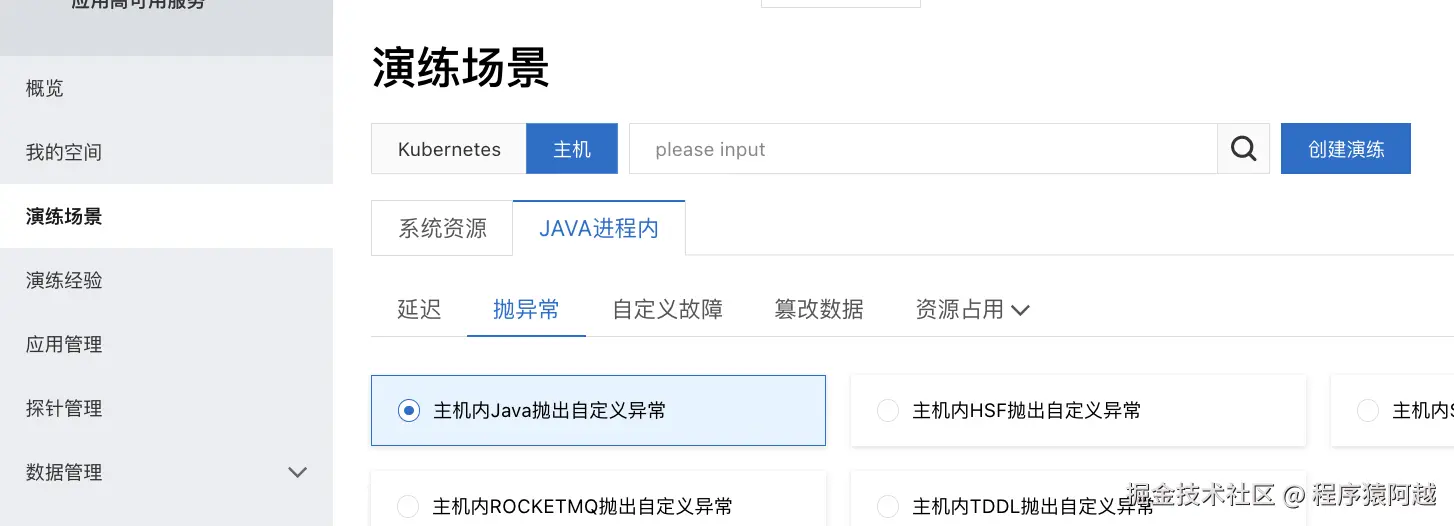Screen dimensions: 1454x526
Task: Click the search magnifier icon
Action: (1243, 149)
